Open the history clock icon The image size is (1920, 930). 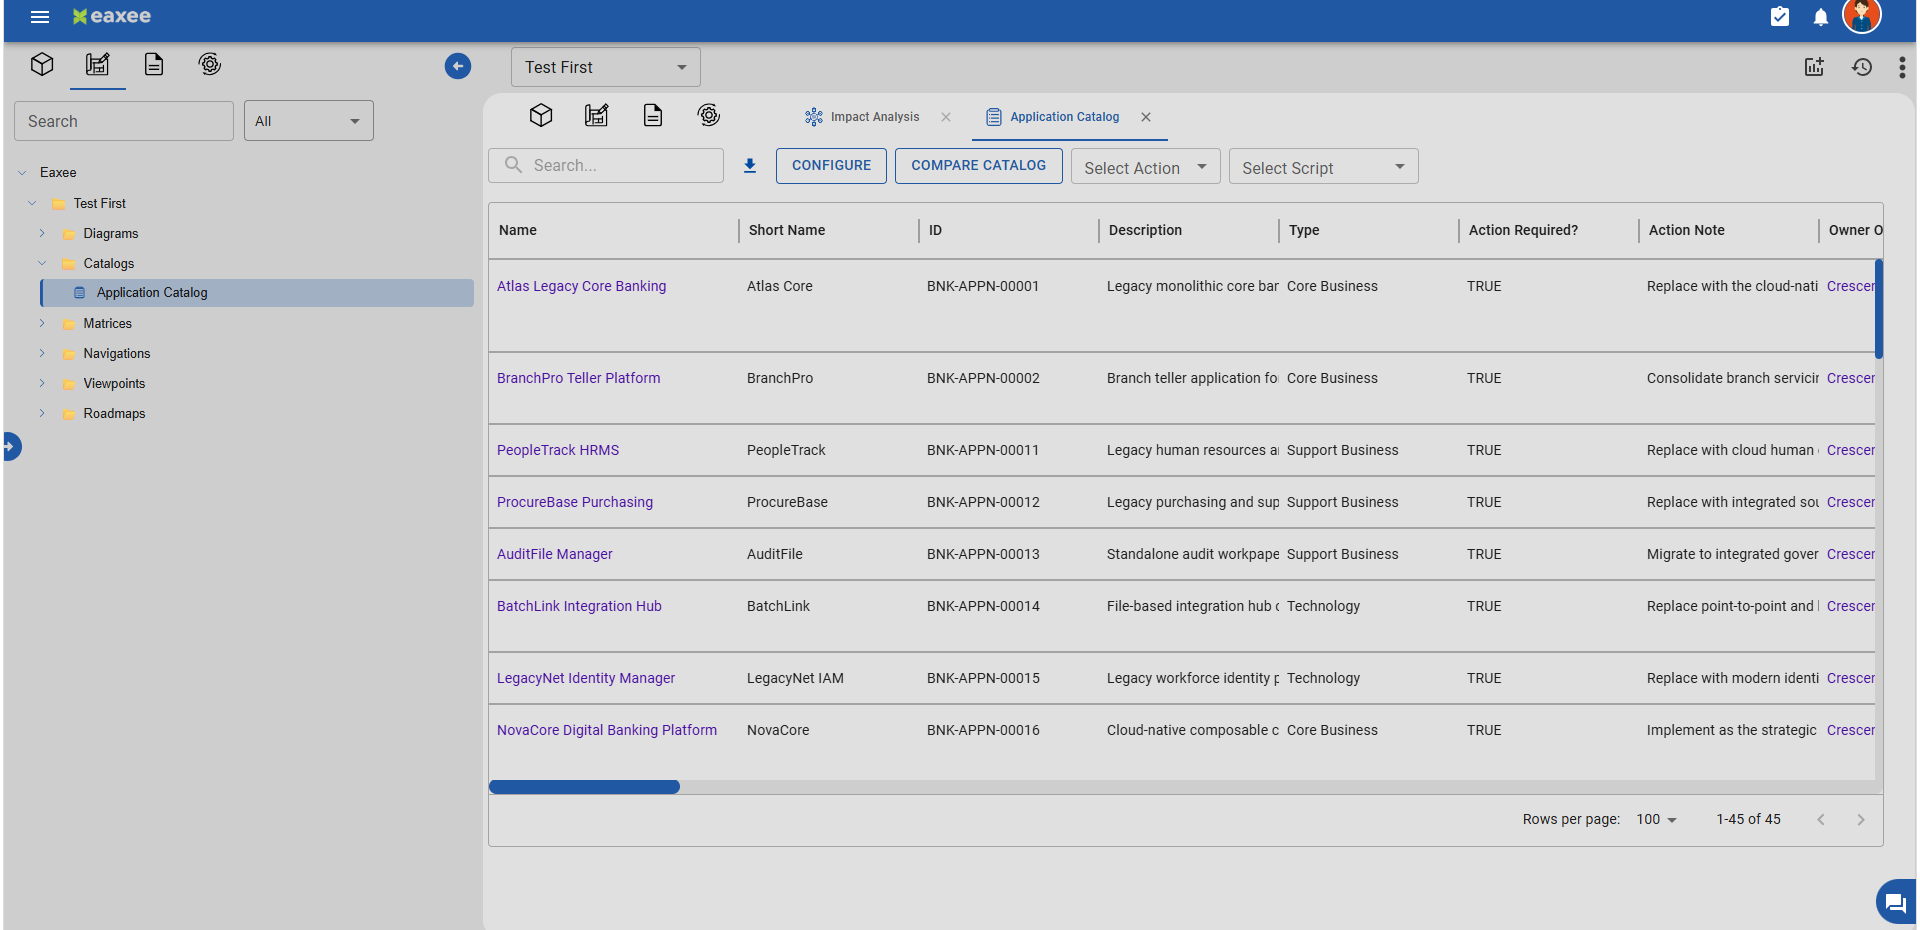click(1862, 67)
